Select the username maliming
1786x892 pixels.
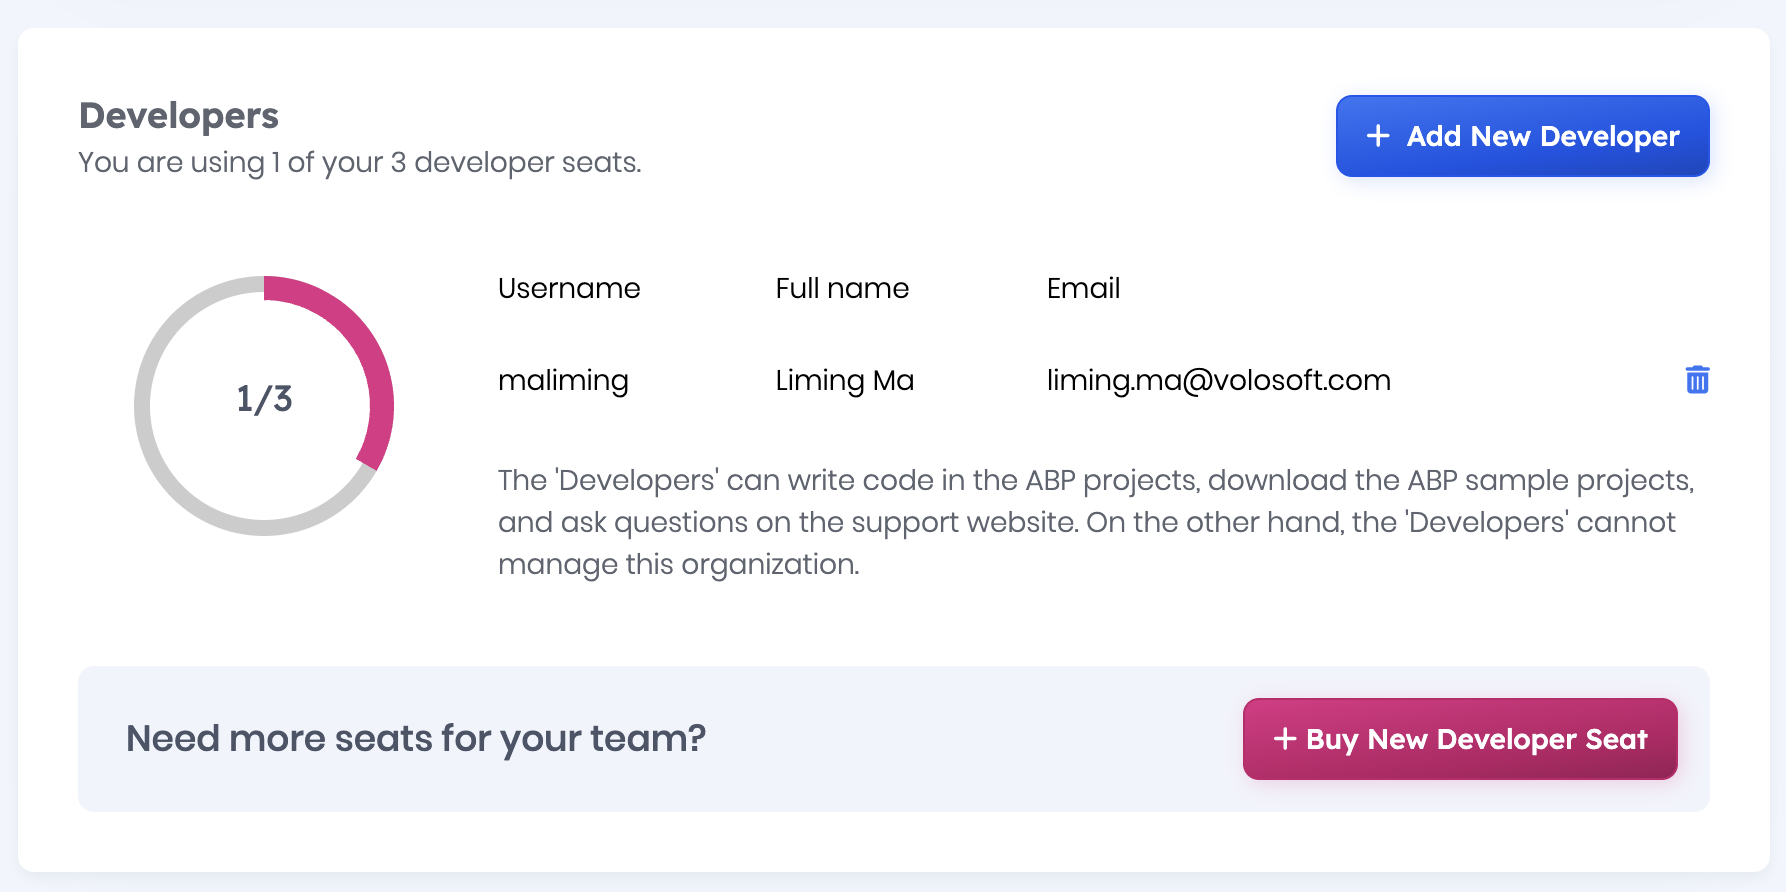(563, 380)
